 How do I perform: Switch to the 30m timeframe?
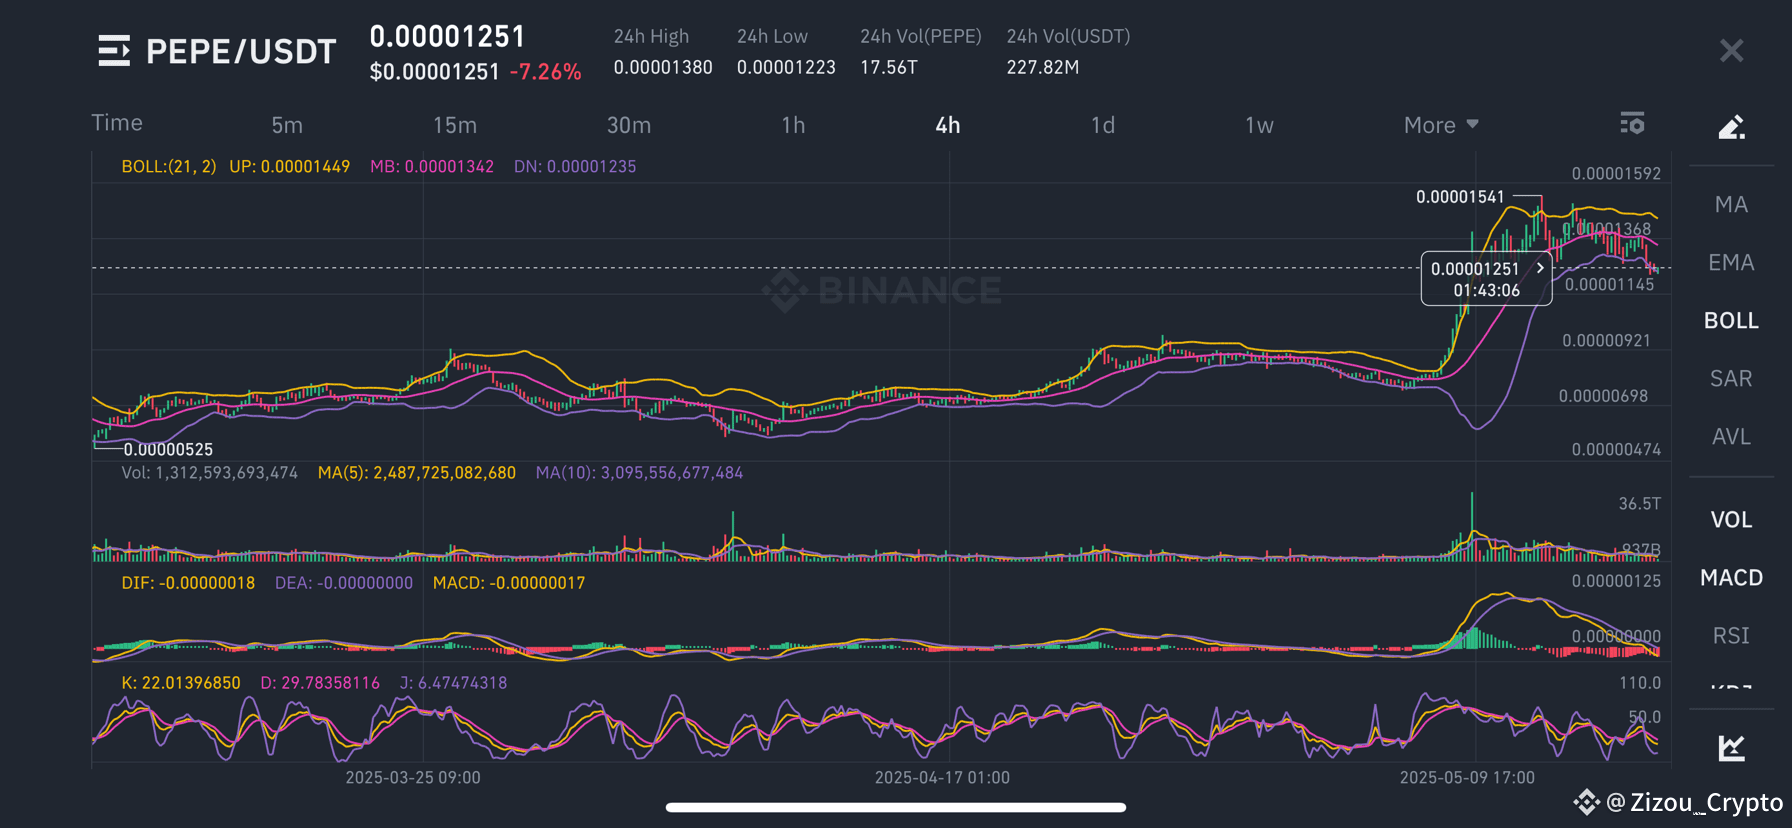click(x=629, y=125)
